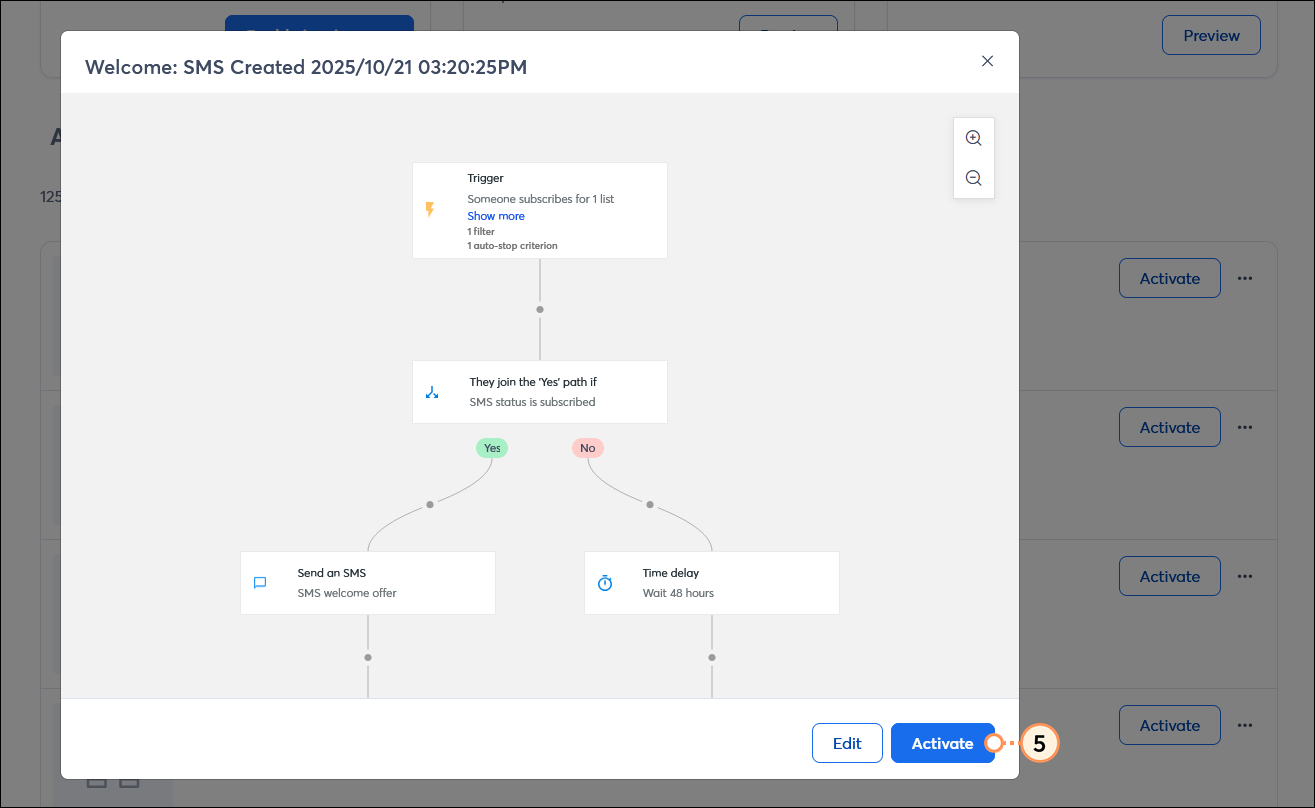Click the chat bubble icon on Send an SMS
This screenshot has height=808, width=1315.
click(x=260, y=582)
